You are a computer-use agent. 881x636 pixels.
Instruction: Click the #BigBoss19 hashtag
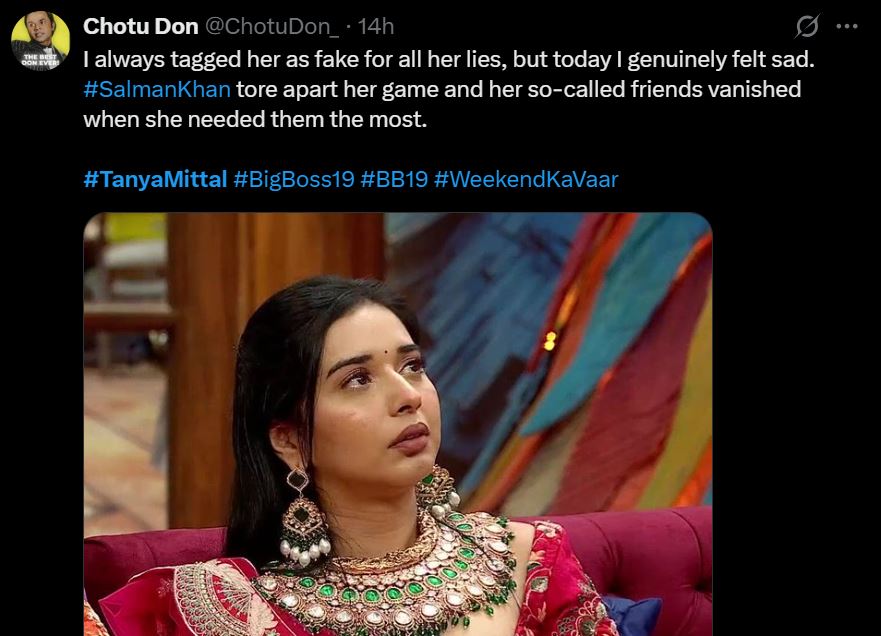(294, 179)
